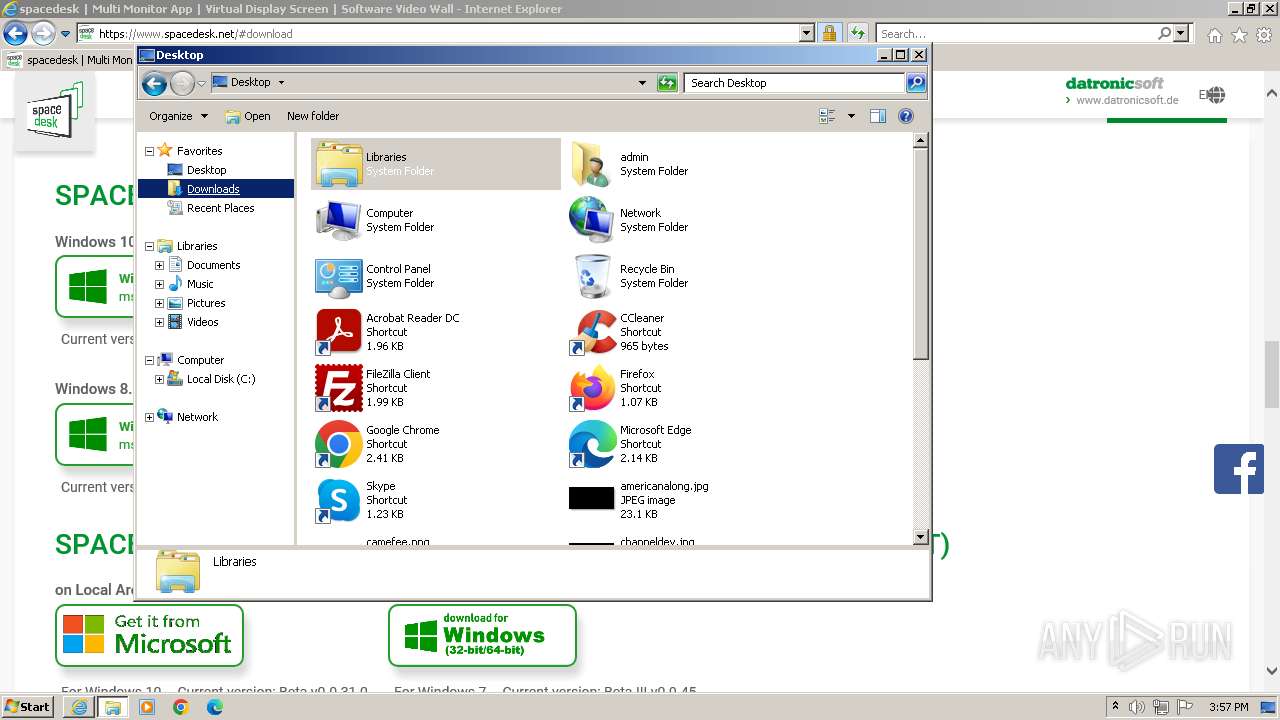
Task: Select the Libraries folder icon in file list
Action: (x=338, y=164)
